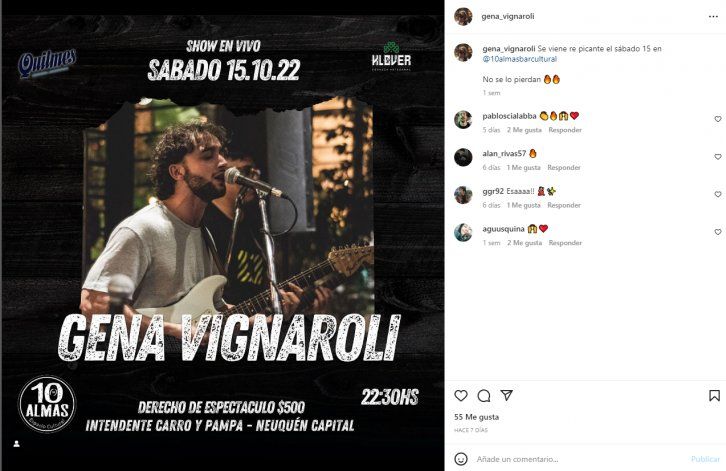This screenshot has width=726, height=471.
Task: Like alan_rivas57's comment
Action: tap(718, 157)
